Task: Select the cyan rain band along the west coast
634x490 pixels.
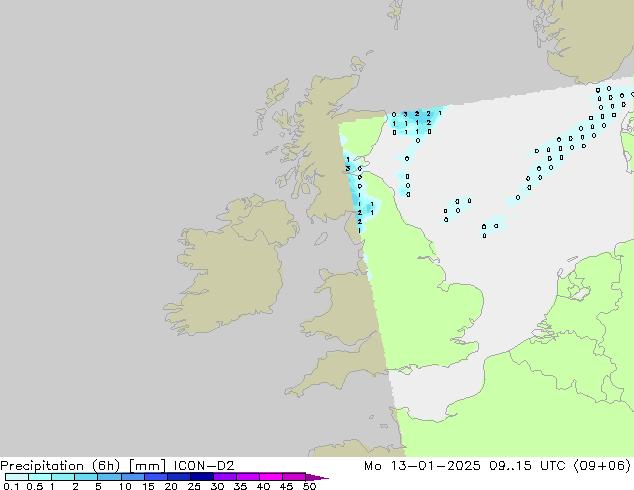Action: point(358,195)
